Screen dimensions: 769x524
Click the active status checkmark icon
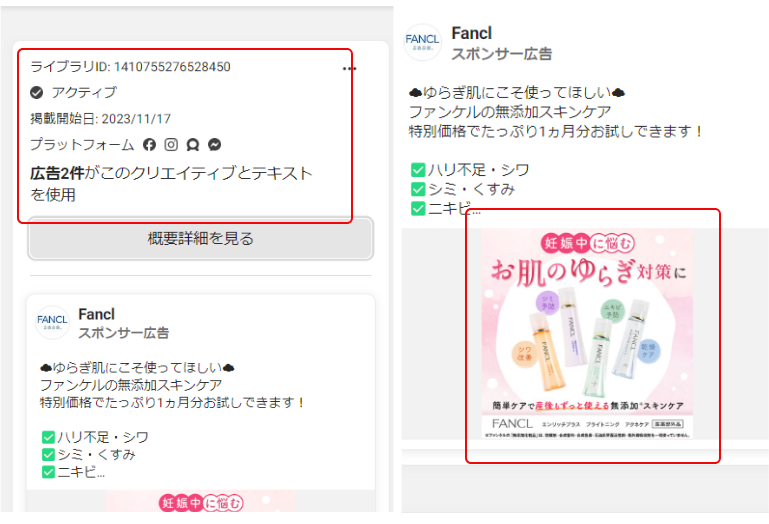tap(37, 93)
